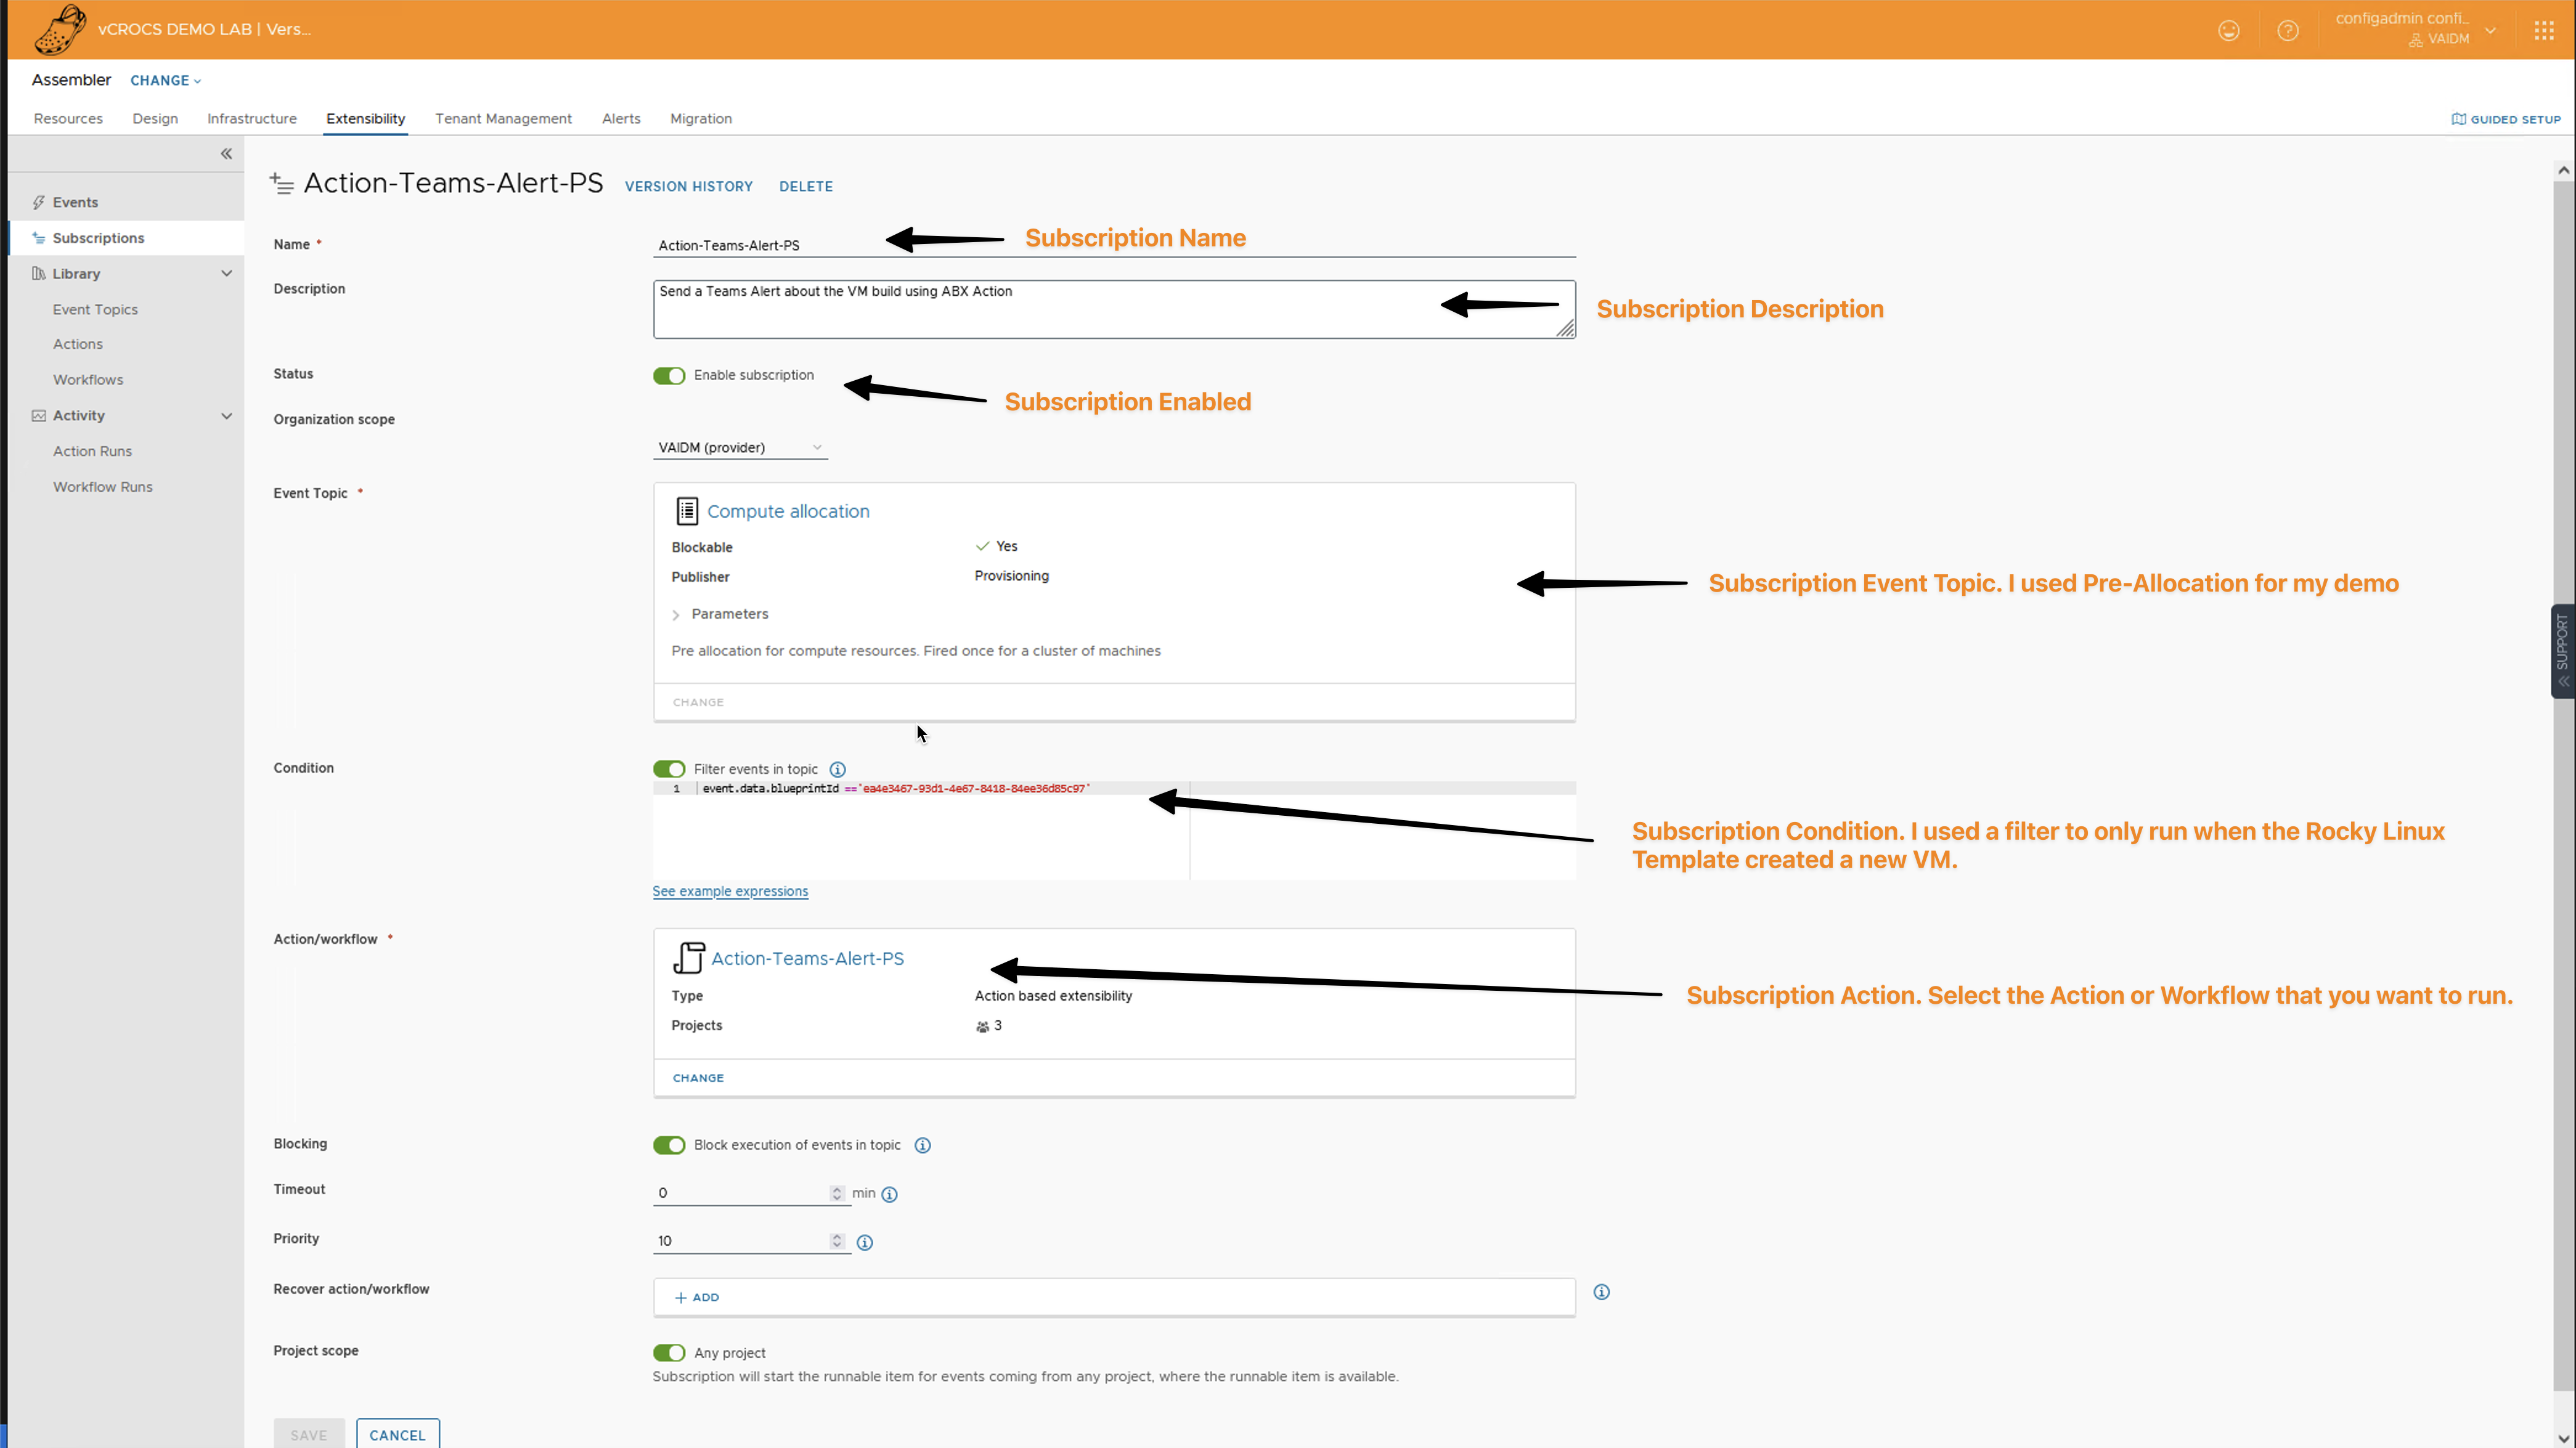Click info icon next to Timeout field
The image size is (2576, 1448).
(889, 1194)
